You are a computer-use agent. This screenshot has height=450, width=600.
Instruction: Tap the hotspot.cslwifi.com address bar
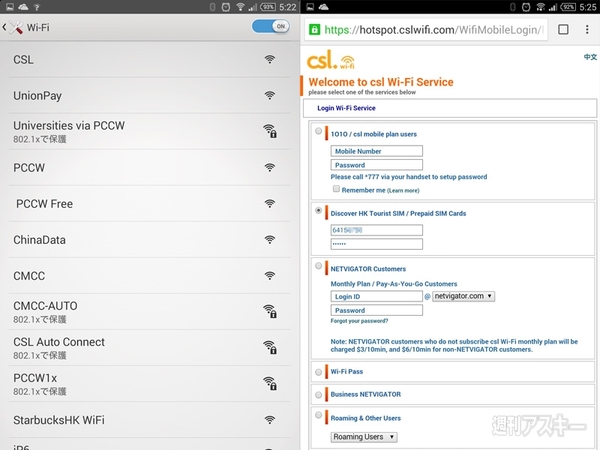click(x=426, y=29)
